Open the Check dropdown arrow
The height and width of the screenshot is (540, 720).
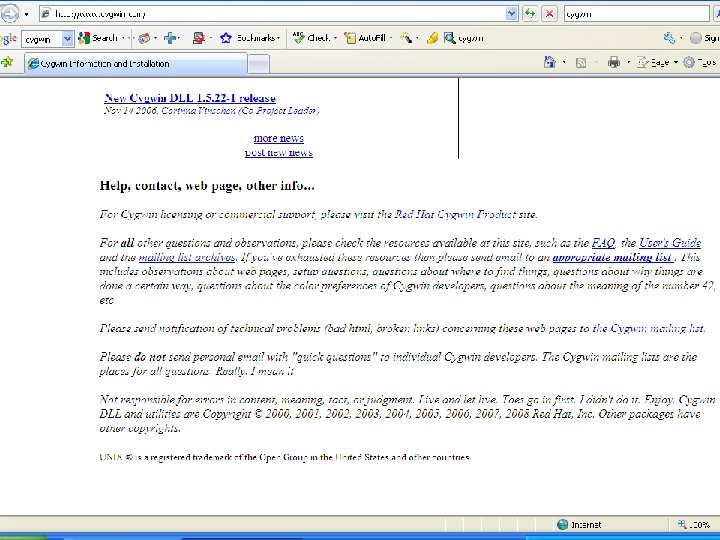pyautogui.click(x=335, y=38)
